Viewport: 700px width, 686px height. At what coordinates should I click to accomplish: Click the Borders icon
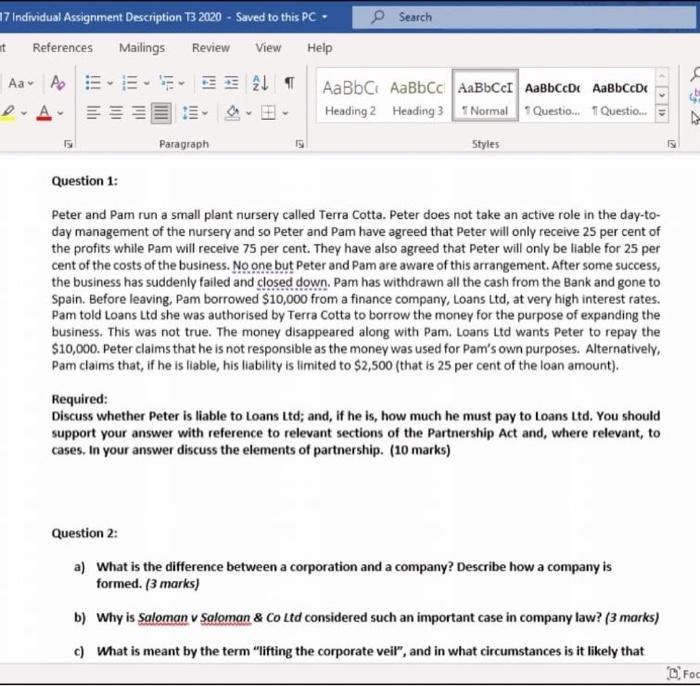[x=268, y=112]
